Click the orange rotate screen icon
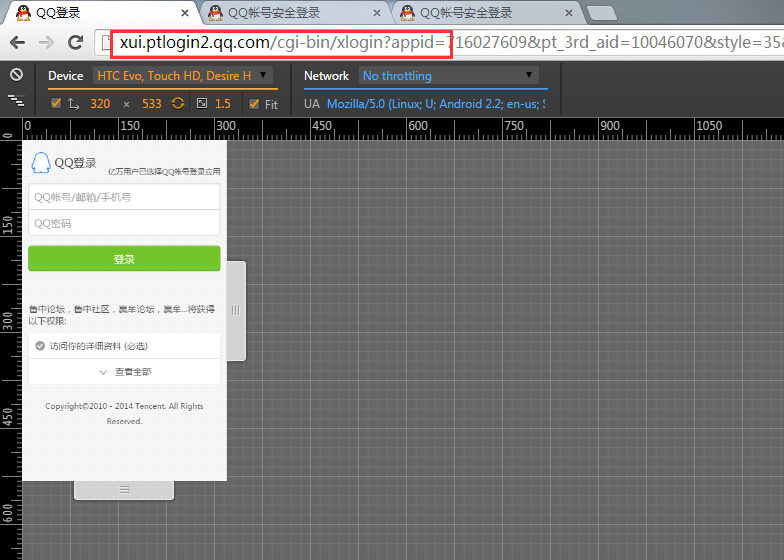The image size is (784, 560). (178, 104)
